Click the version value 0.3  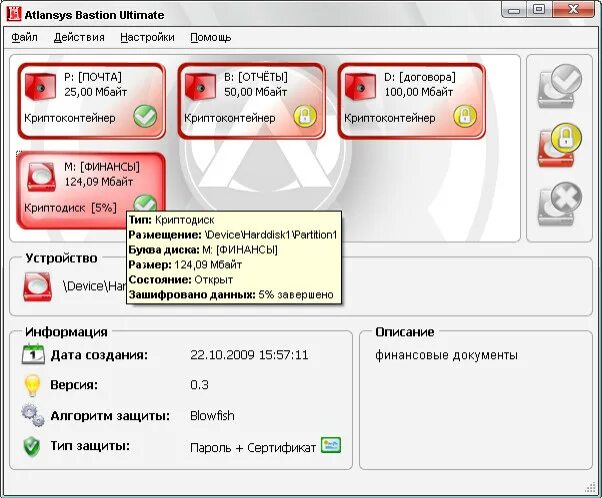[x=199, y=385]
